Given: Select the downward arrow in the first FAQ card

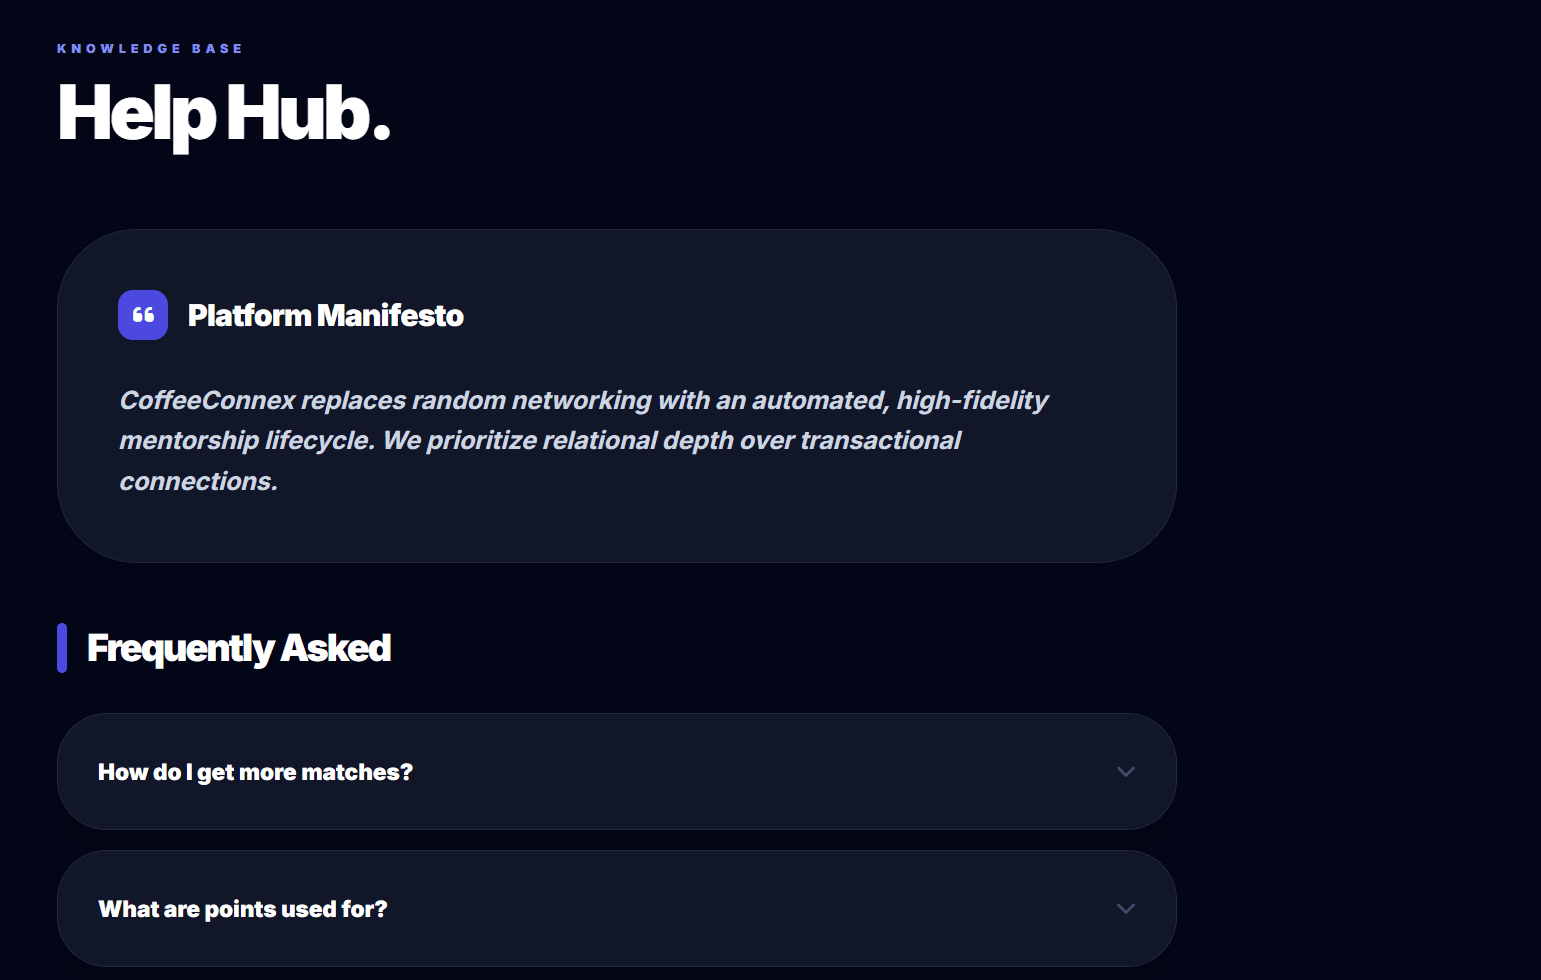Looking at the screenshot, I should [1126, 772].
